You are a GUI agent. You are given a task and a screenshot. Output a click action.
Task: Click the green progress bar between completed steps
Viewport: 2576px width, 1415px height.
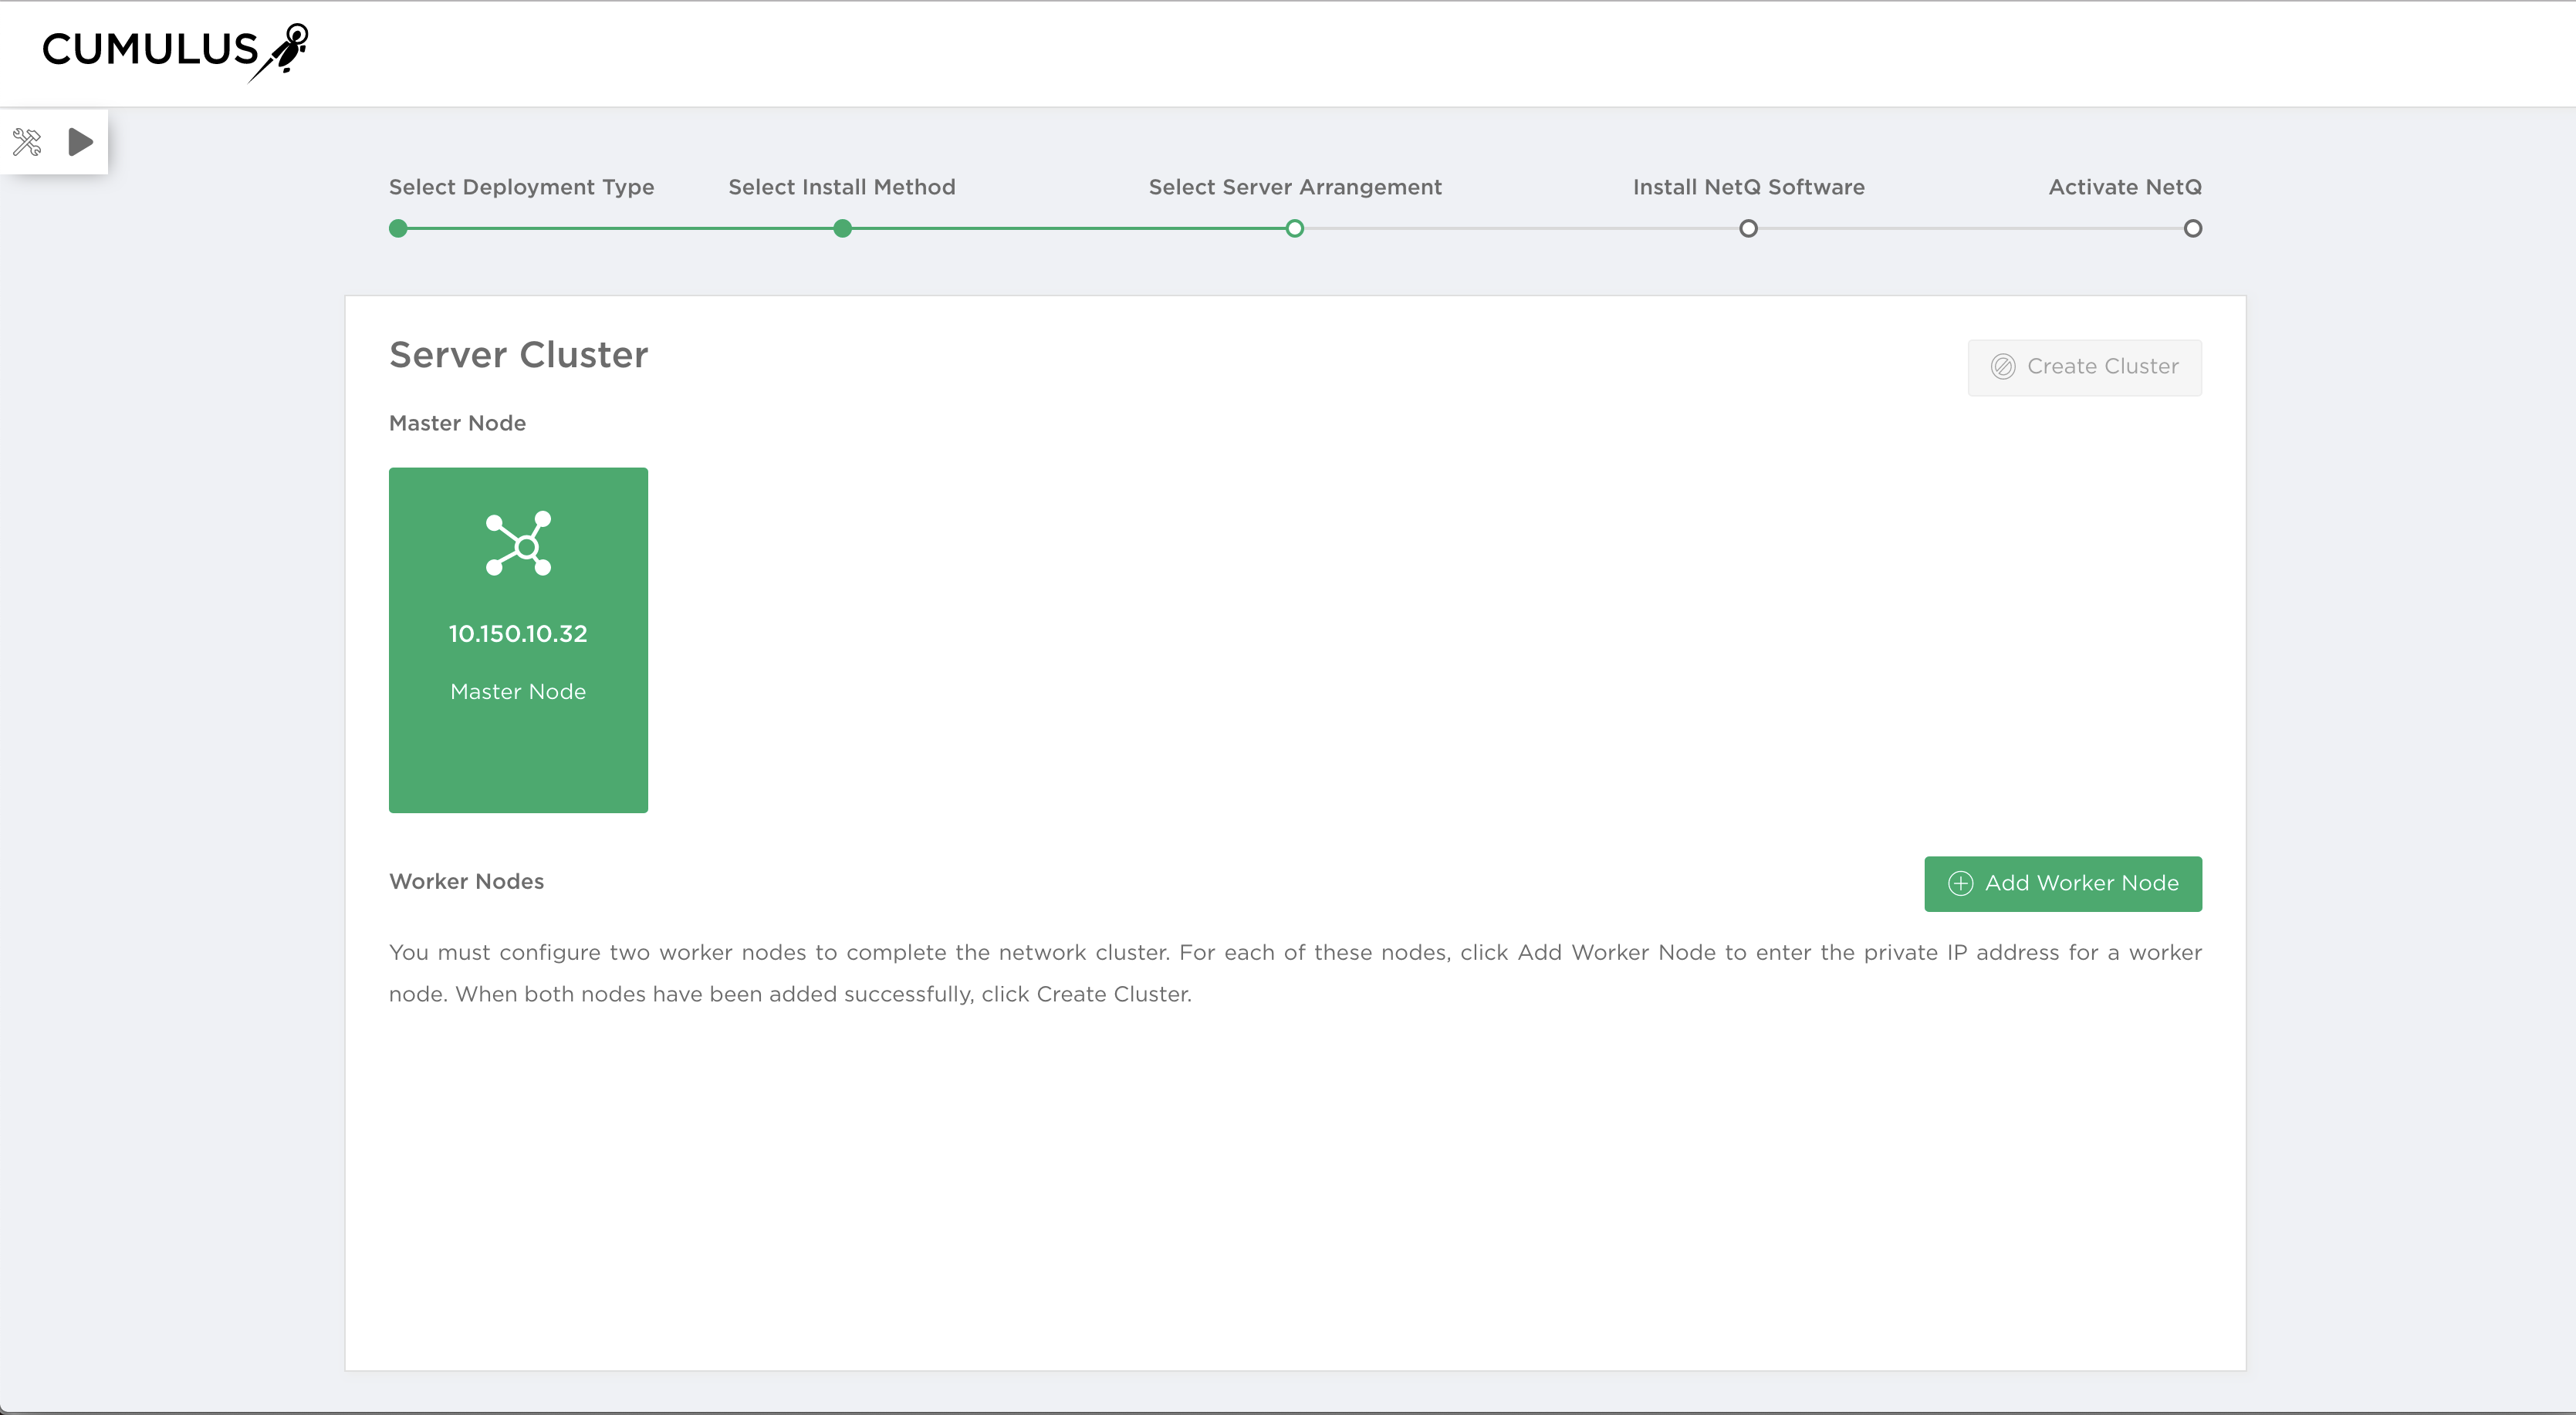(x=620, y=228)
